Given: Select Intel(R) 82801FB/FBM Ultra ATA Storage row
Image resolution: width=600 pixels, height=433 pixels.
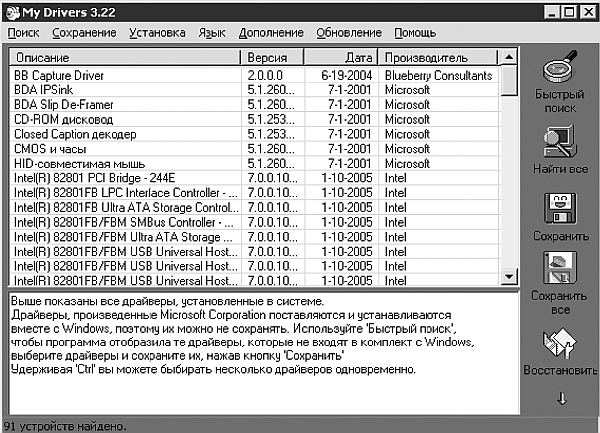Looking at the screenshot, I should point(254,237).
